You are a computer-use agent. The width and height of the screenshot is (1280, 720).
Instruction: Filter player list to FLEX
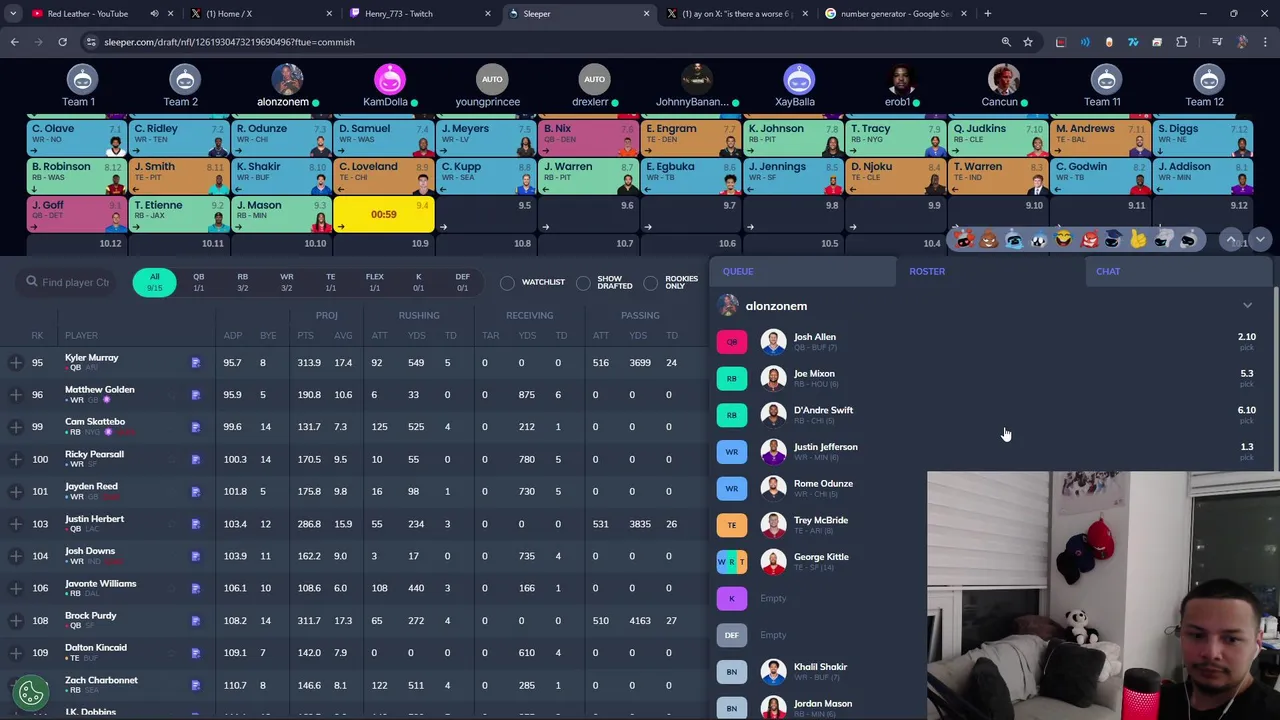pyautogui.click(x=374, y=282)
